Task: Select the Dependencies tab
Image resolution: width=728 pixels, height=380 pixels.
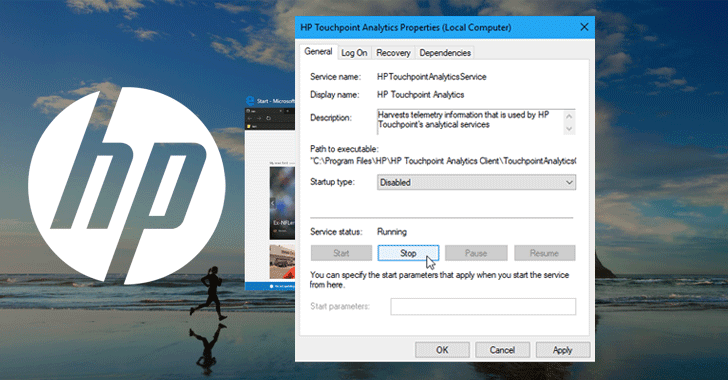Action: (445, 53)
